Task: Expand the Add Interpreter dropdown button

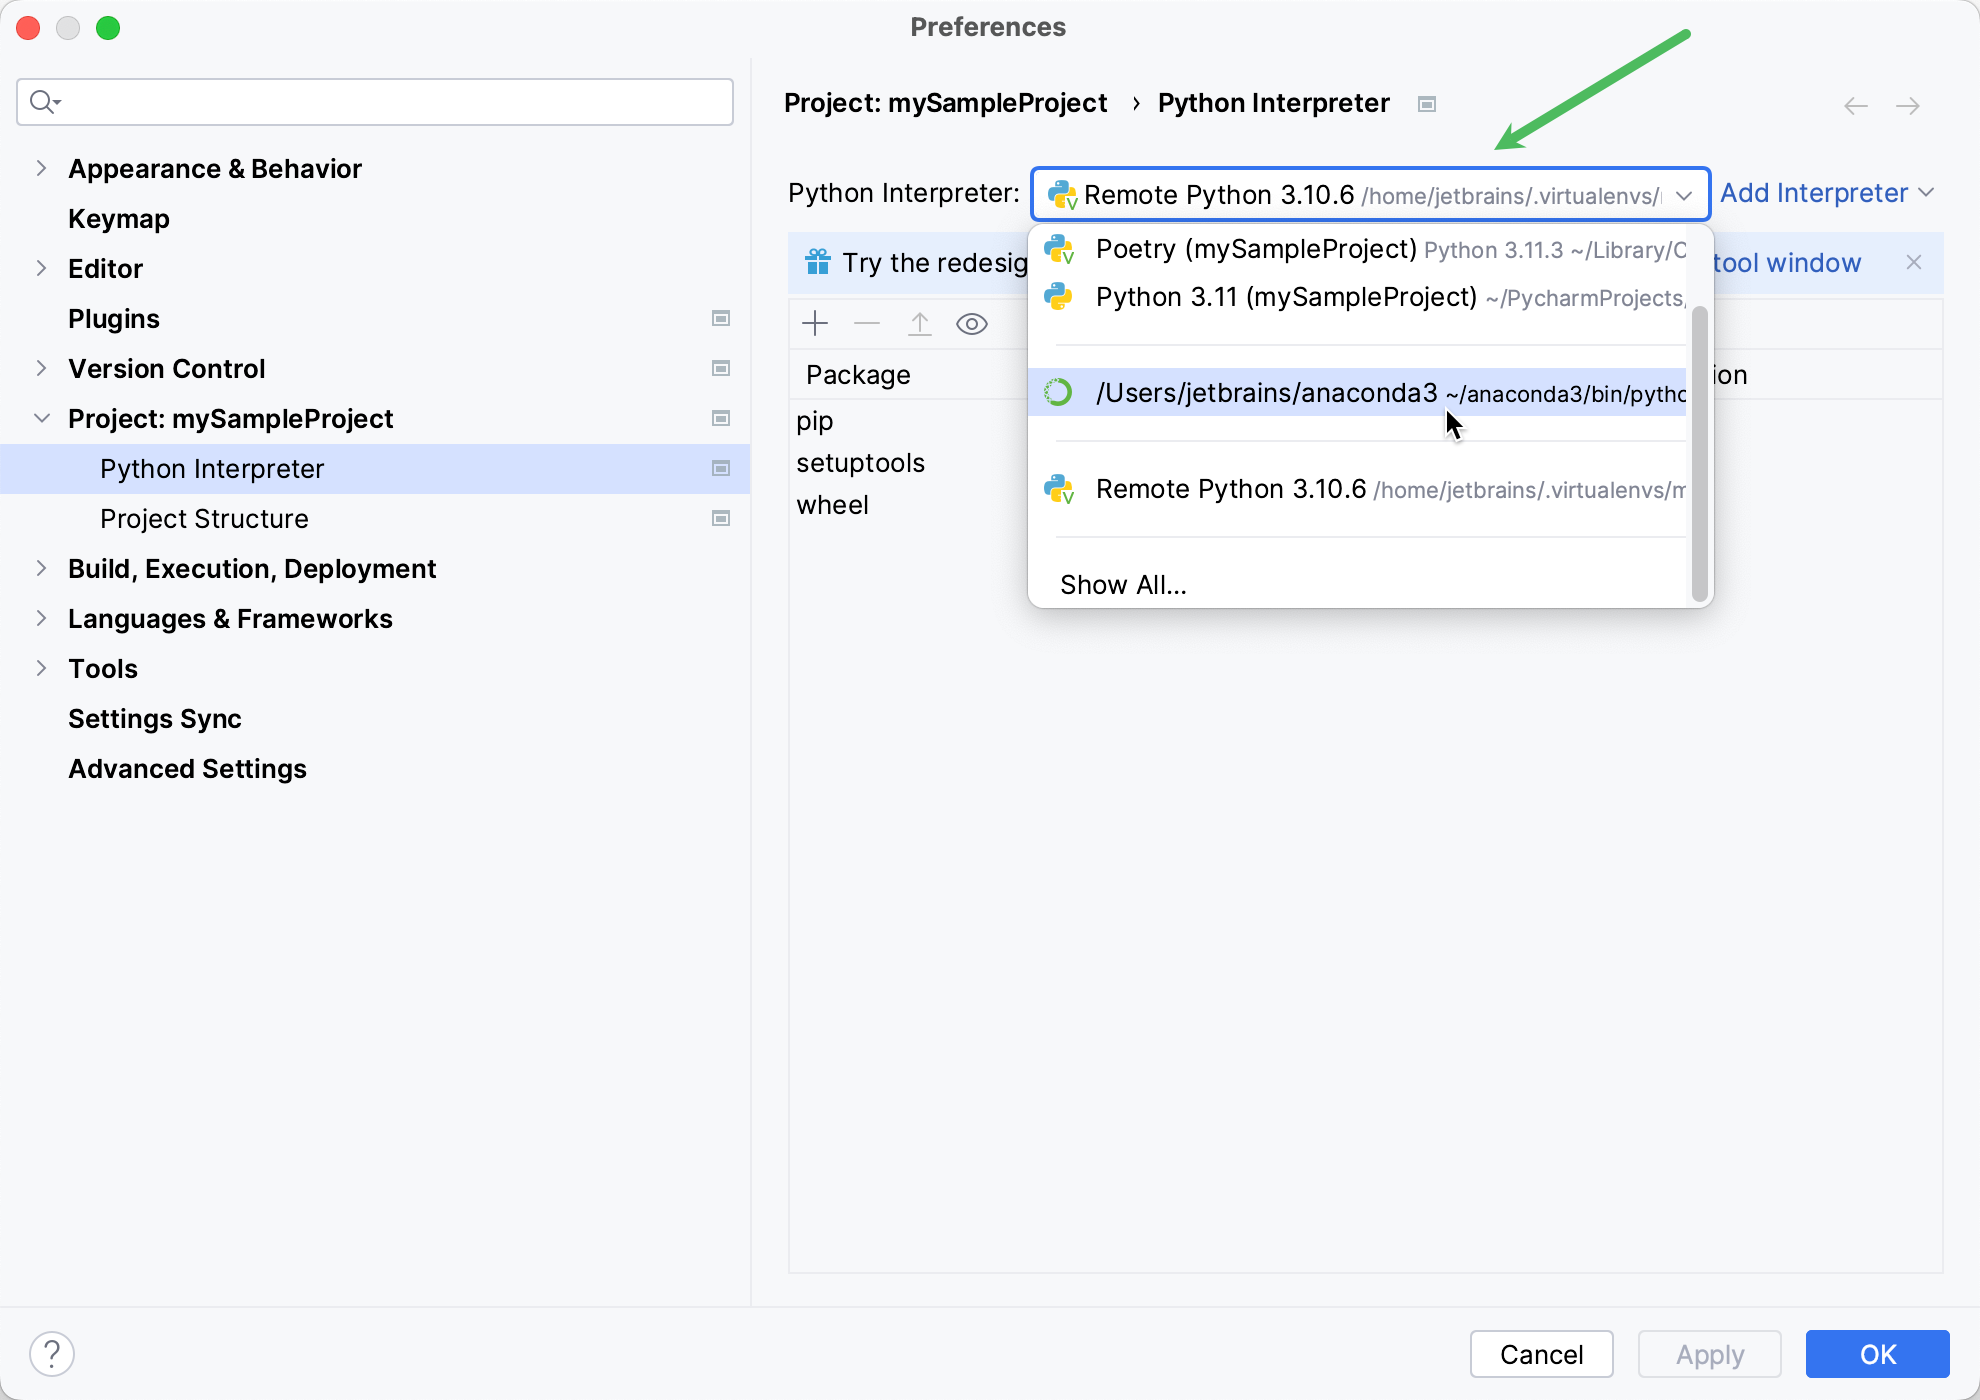Action: tap(1932, 192)
